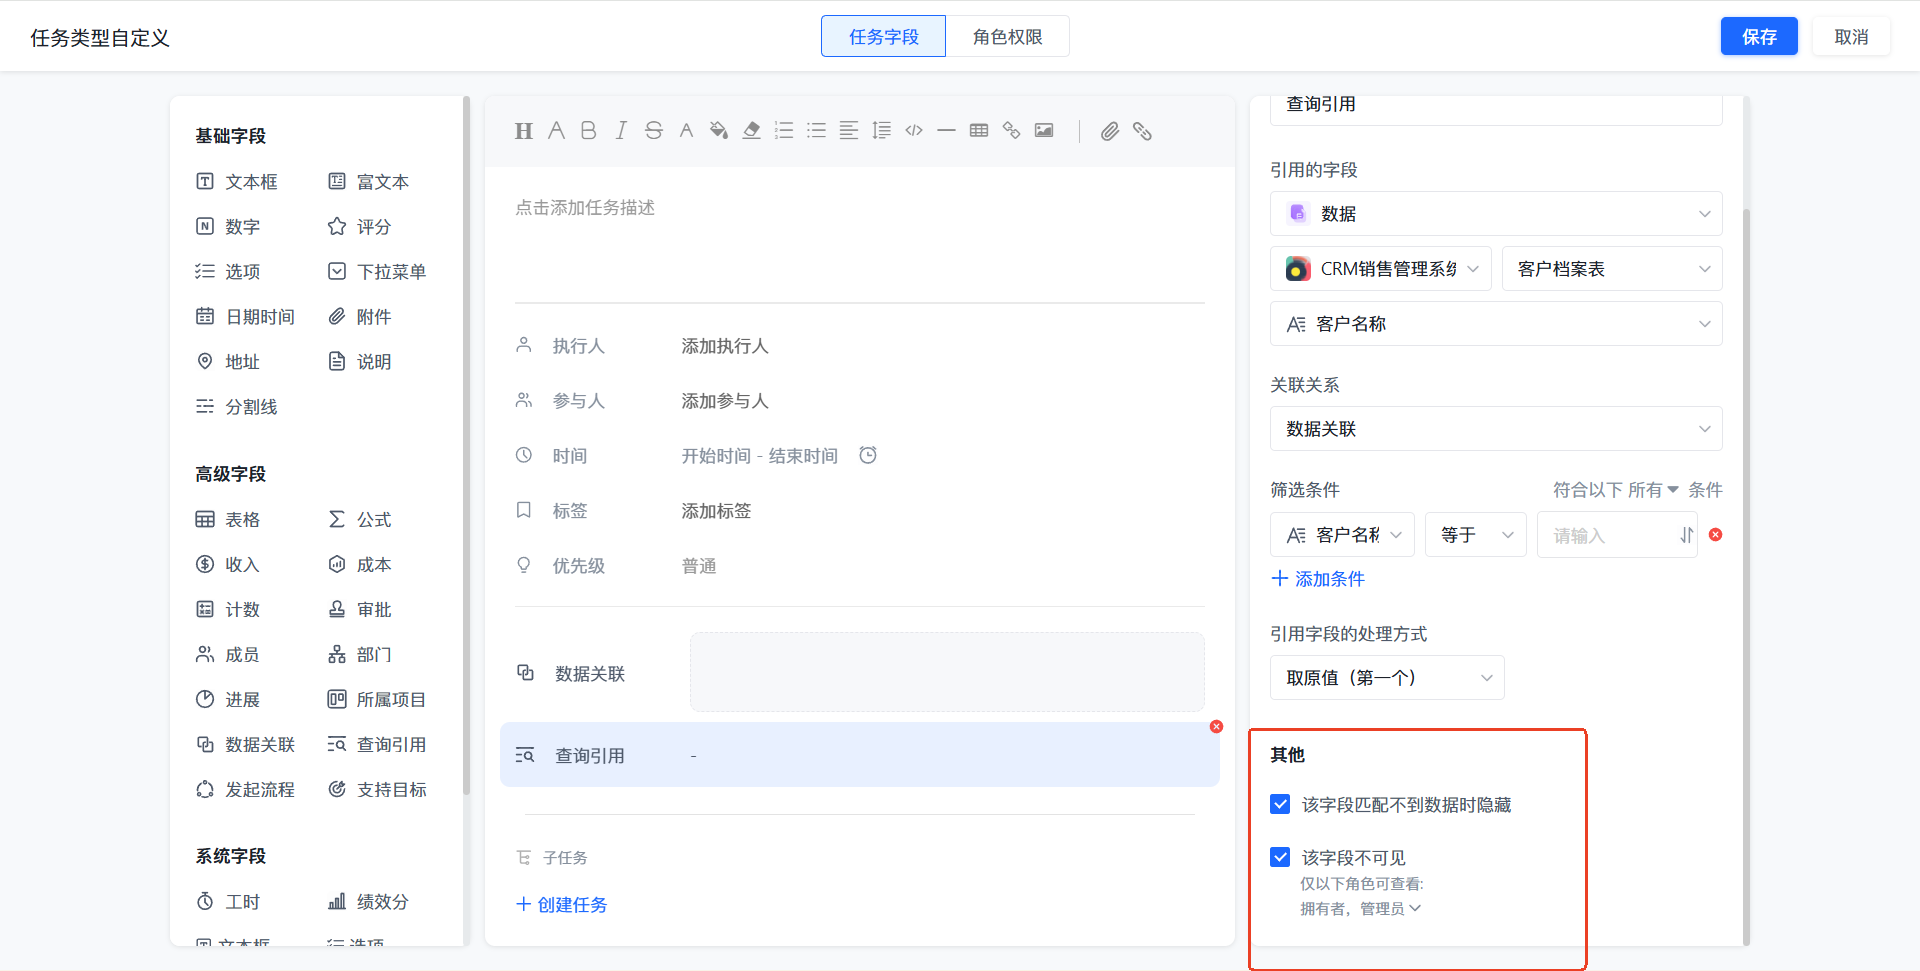Insert an ordered list
The height and width of the screenshot is (971, 1920).
point(784,131)
